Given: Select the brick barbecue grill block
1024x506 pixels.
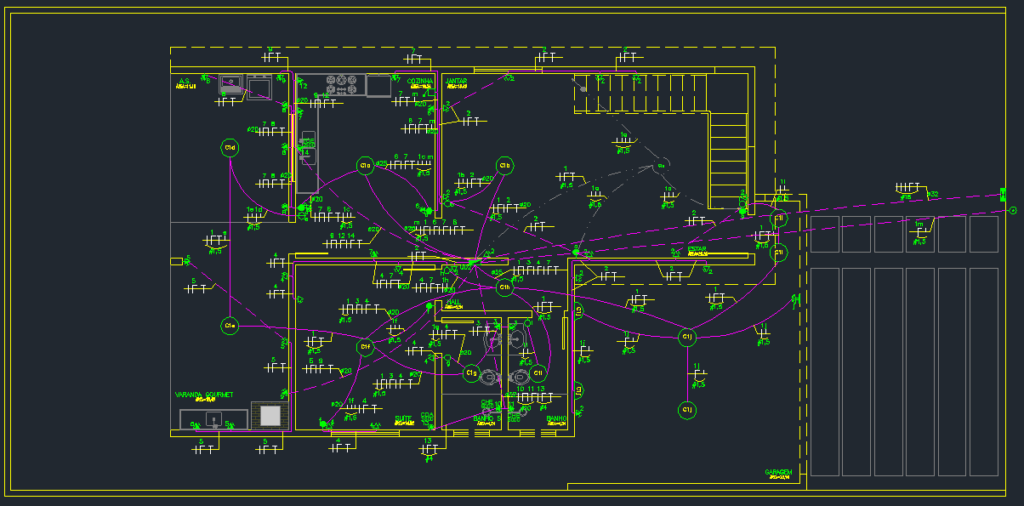Looking at the screenshot, I should click(270, 415).
